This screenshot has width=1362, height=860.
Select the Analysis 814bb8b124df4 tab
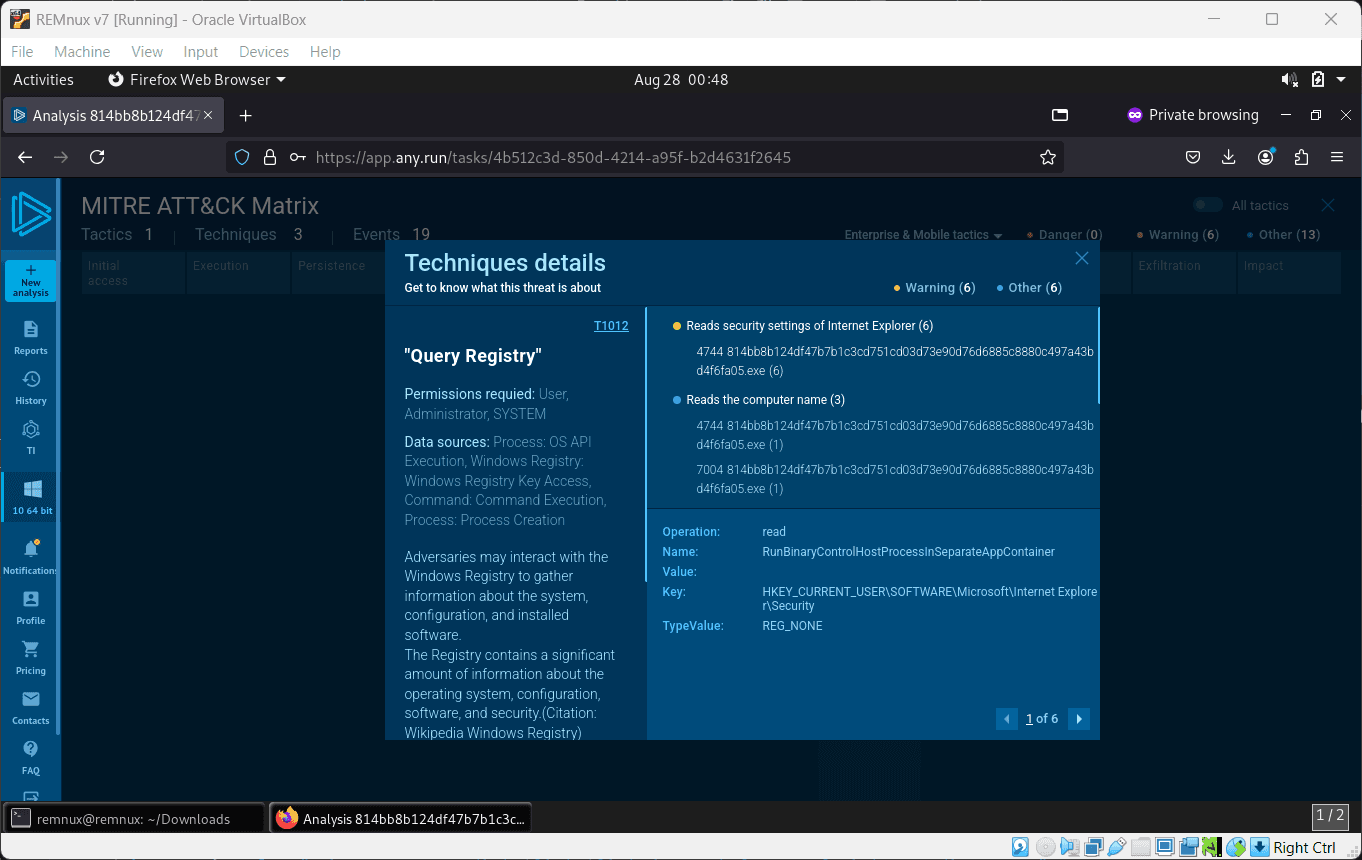(112, 115)
